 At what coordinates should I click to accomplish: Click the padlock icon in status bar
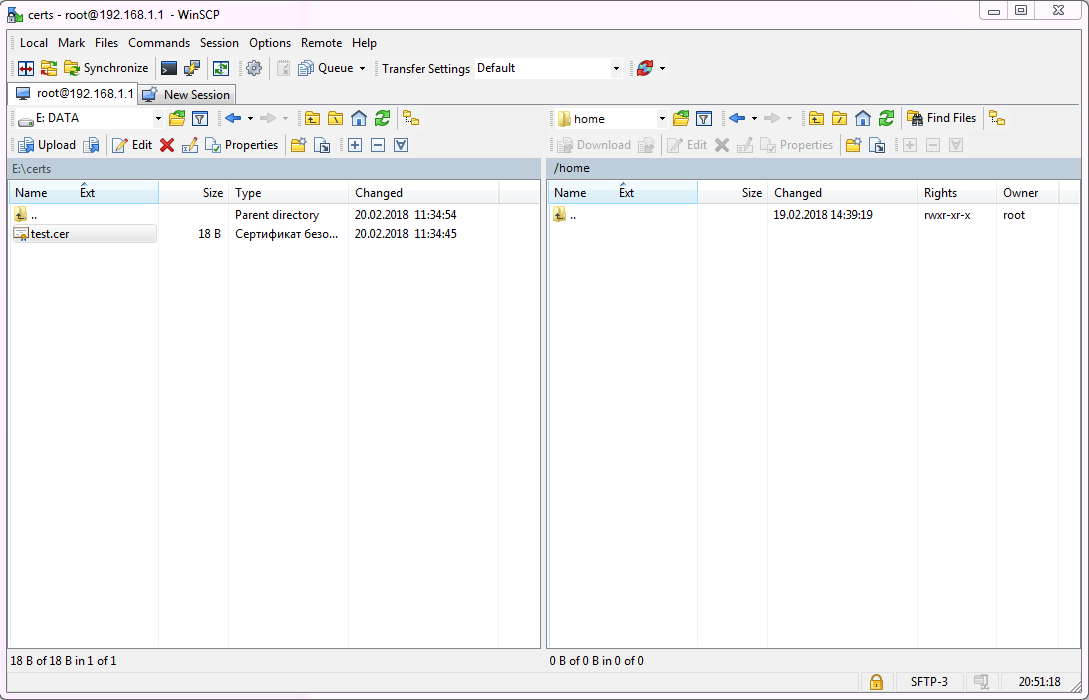876,681
